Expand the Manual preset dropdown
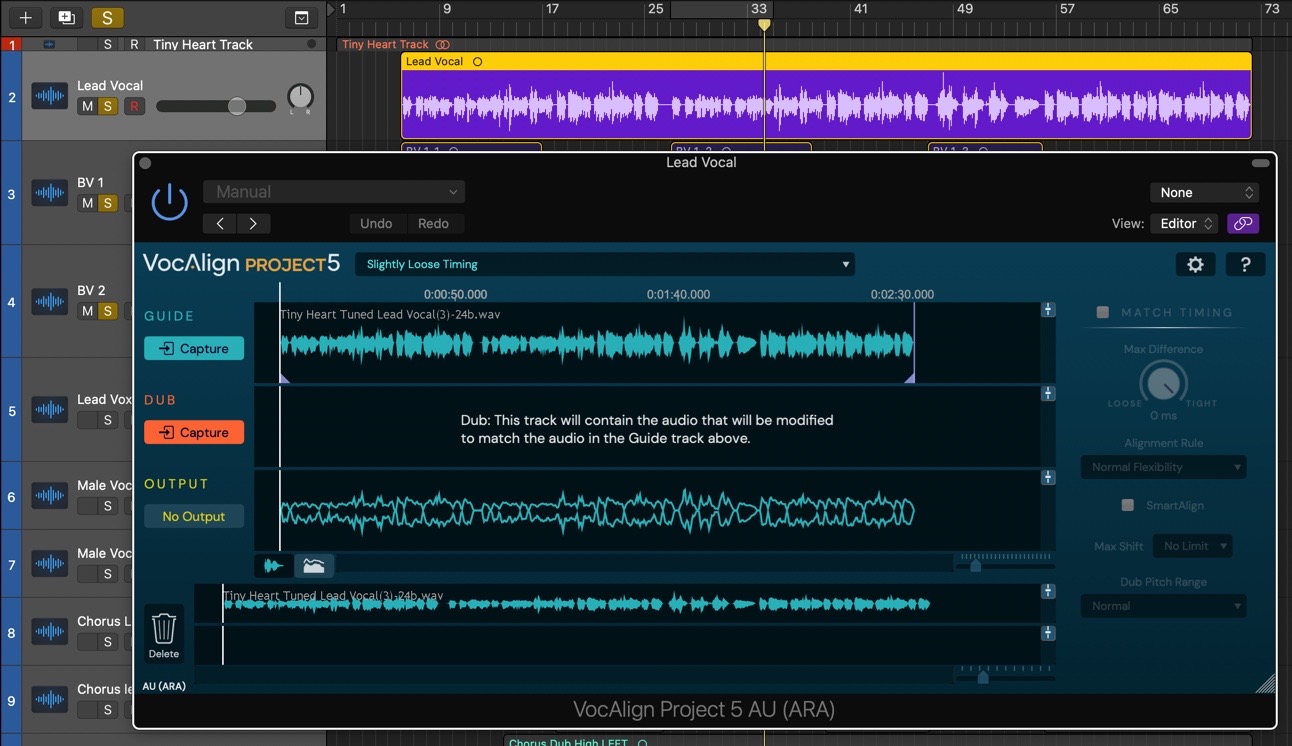This screenshot has height=746, width=1292. click(334, 192)
